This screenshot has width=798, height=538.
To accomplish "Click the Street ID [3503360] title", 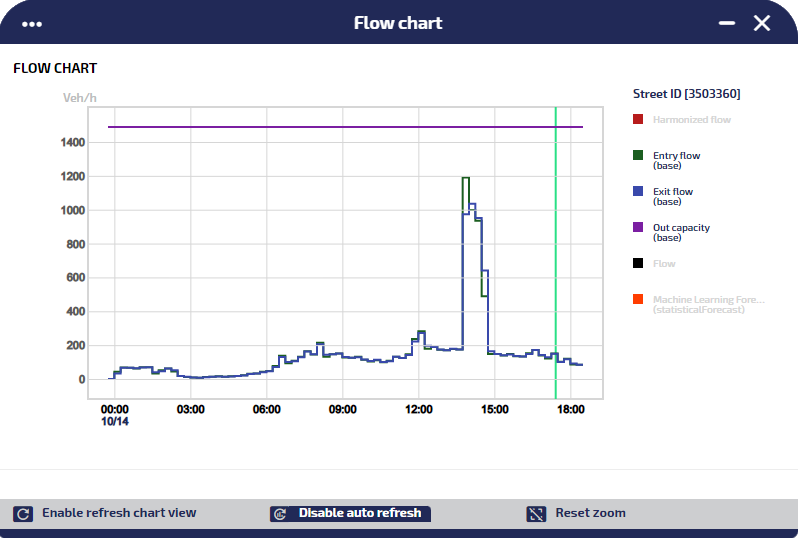I will [687, 94].
